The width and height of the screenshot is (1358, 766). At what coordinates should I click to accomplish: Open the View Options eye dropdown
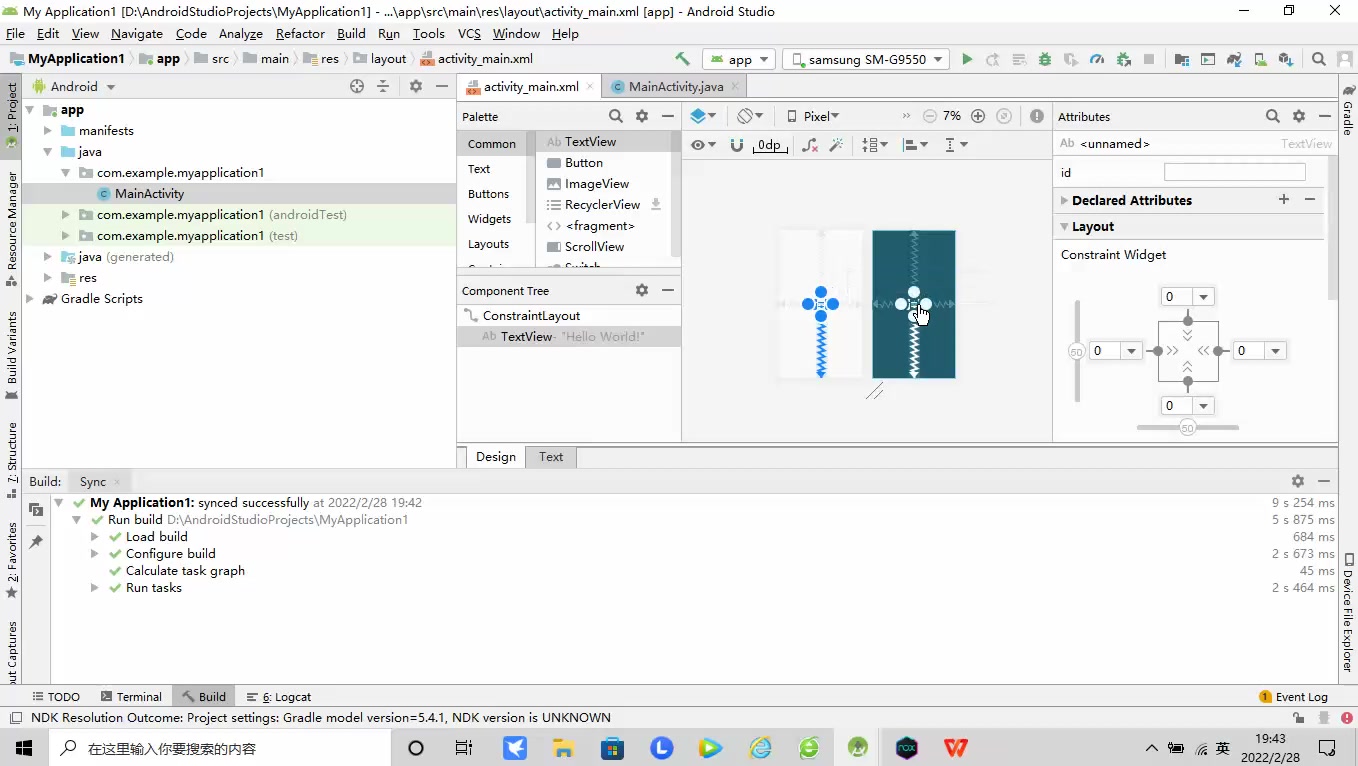click(x=704, y=145)
